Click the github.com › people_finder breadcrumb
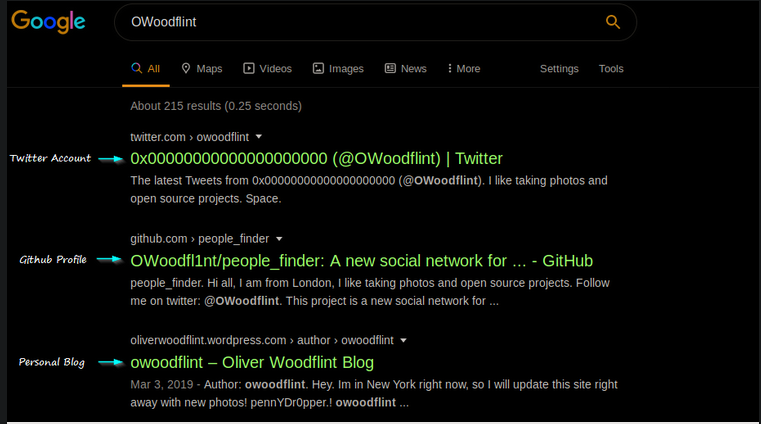 tap(200, 239)
